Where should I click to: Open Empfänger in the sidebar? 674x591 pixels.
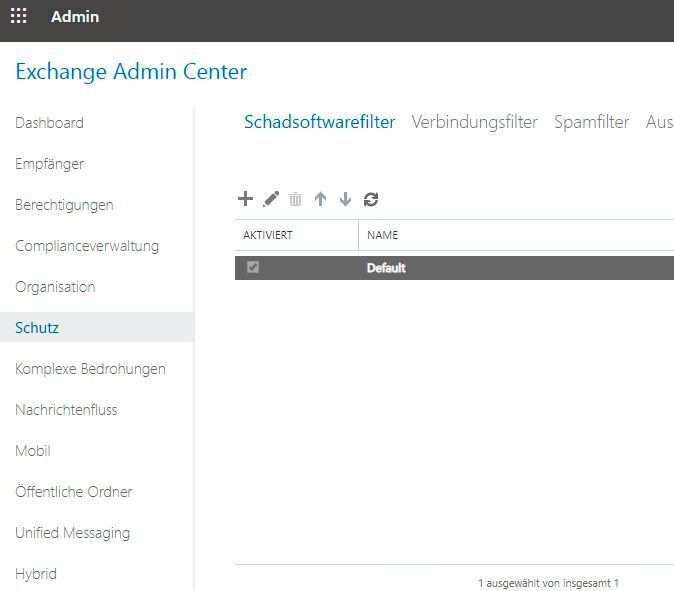coord(49,164)
